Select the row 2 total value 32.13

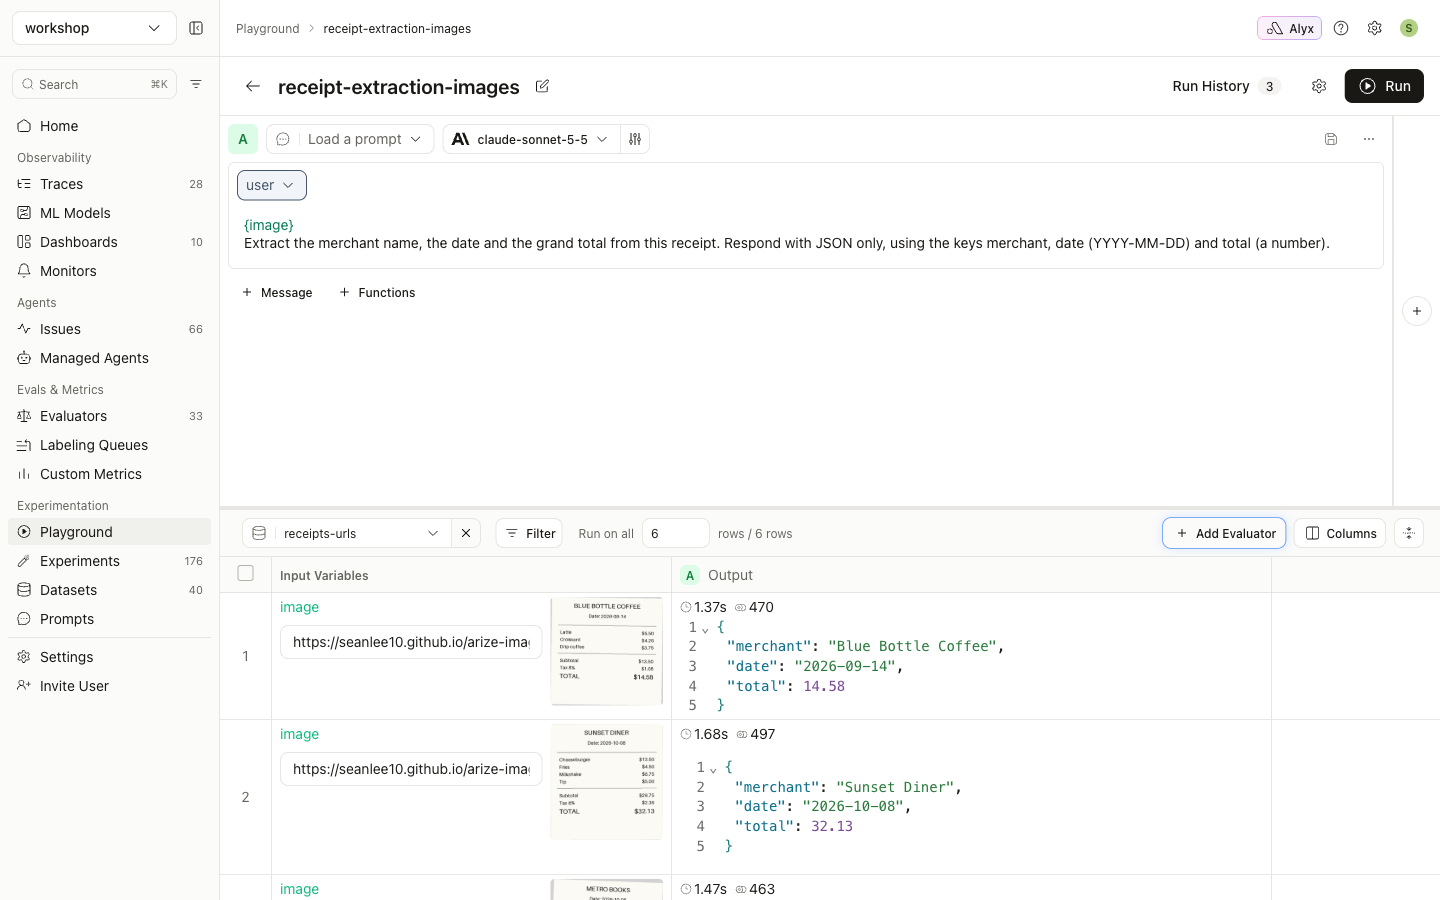pyautogui.click(x=832, y=826)
